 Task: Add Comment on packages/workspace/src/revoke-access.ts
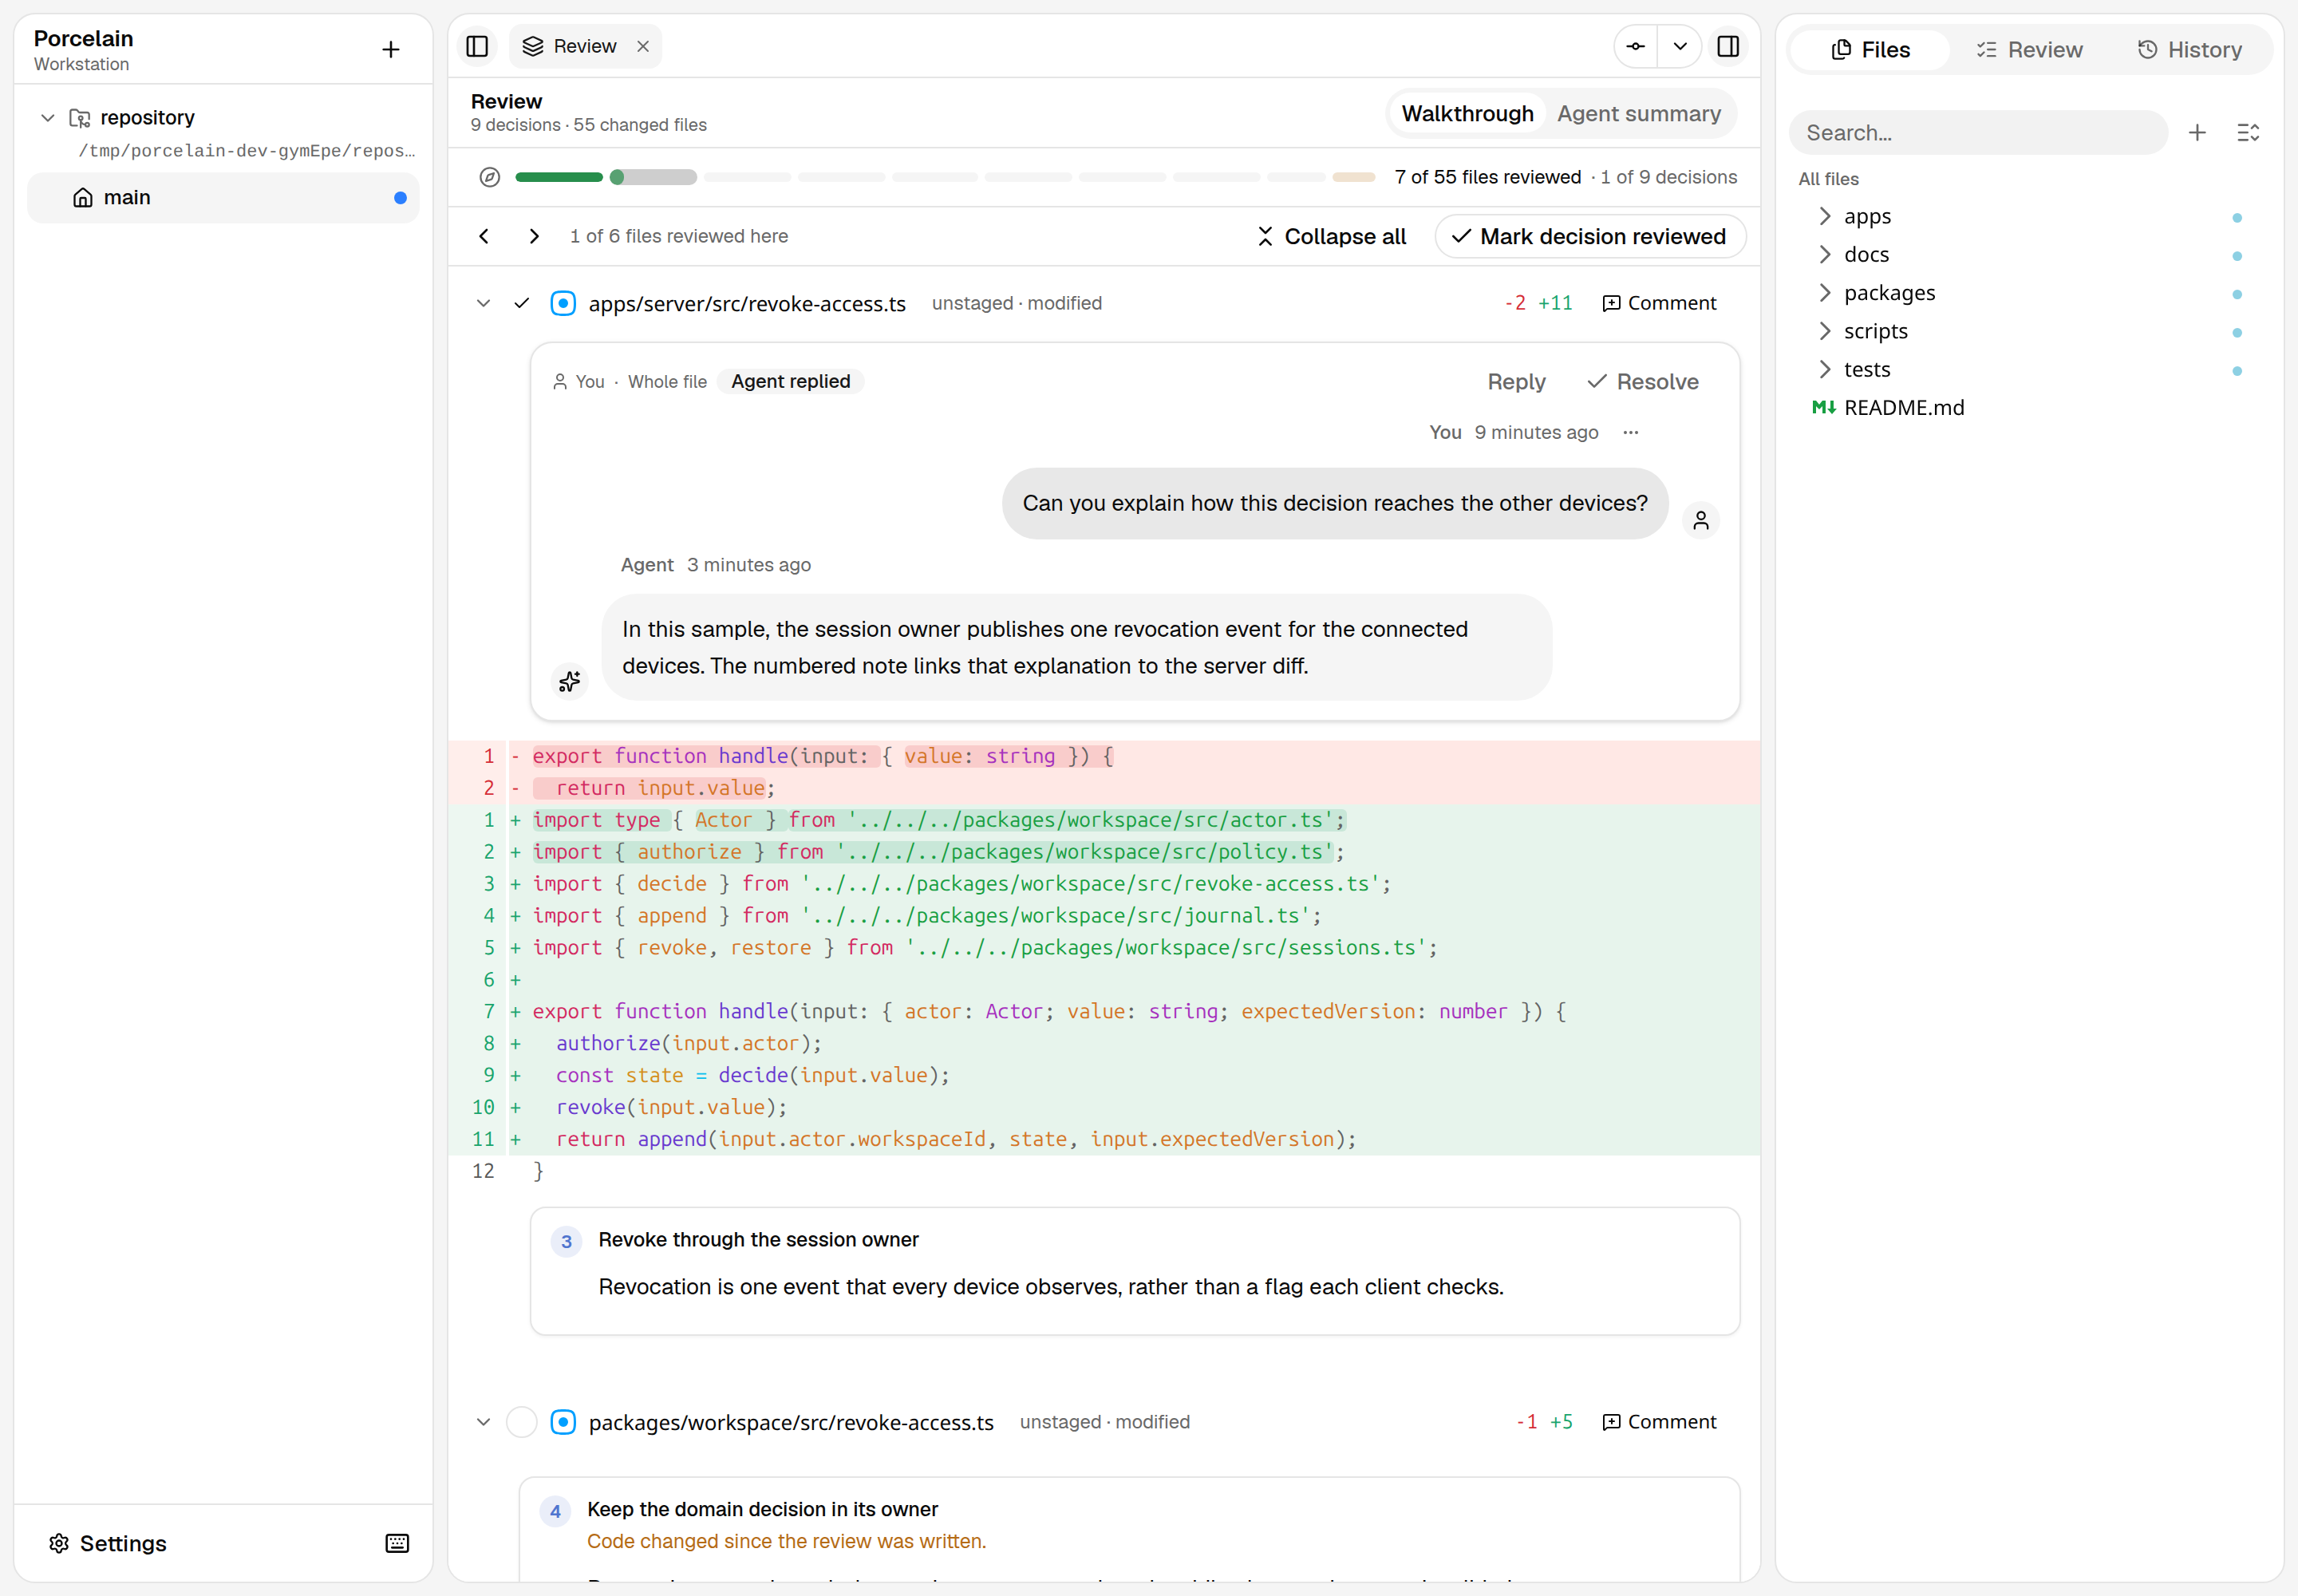[1659, 1422]
